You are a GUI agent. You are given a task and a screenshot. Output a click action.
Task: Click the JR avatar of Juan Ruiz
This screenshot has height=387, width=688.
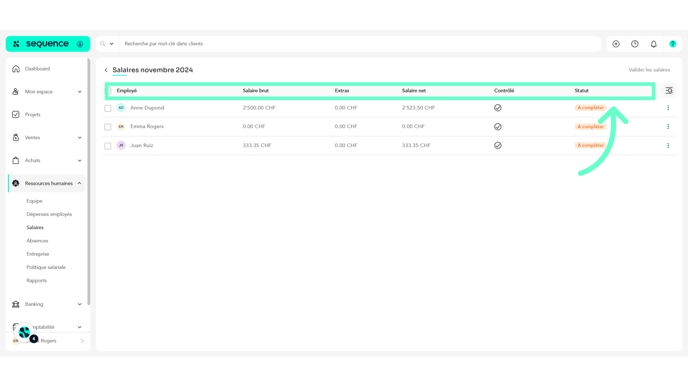coord(121,145)
